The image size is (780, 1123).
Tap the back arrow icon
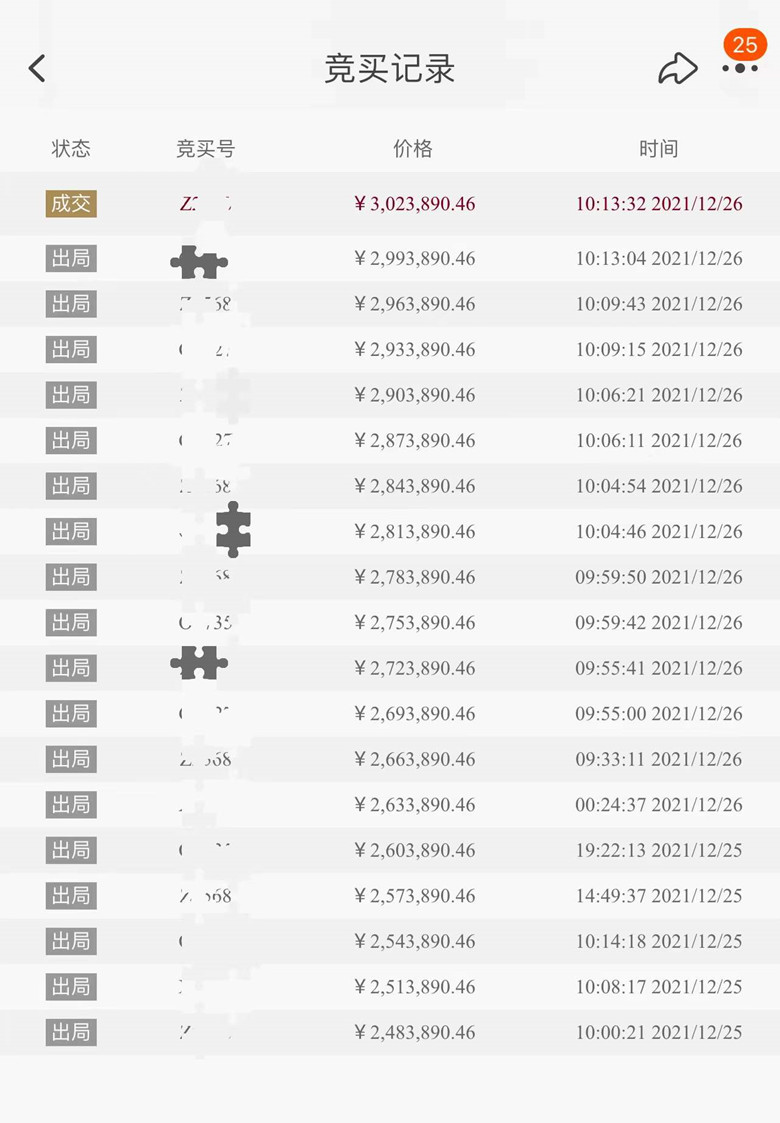click(x=37, y=69)
